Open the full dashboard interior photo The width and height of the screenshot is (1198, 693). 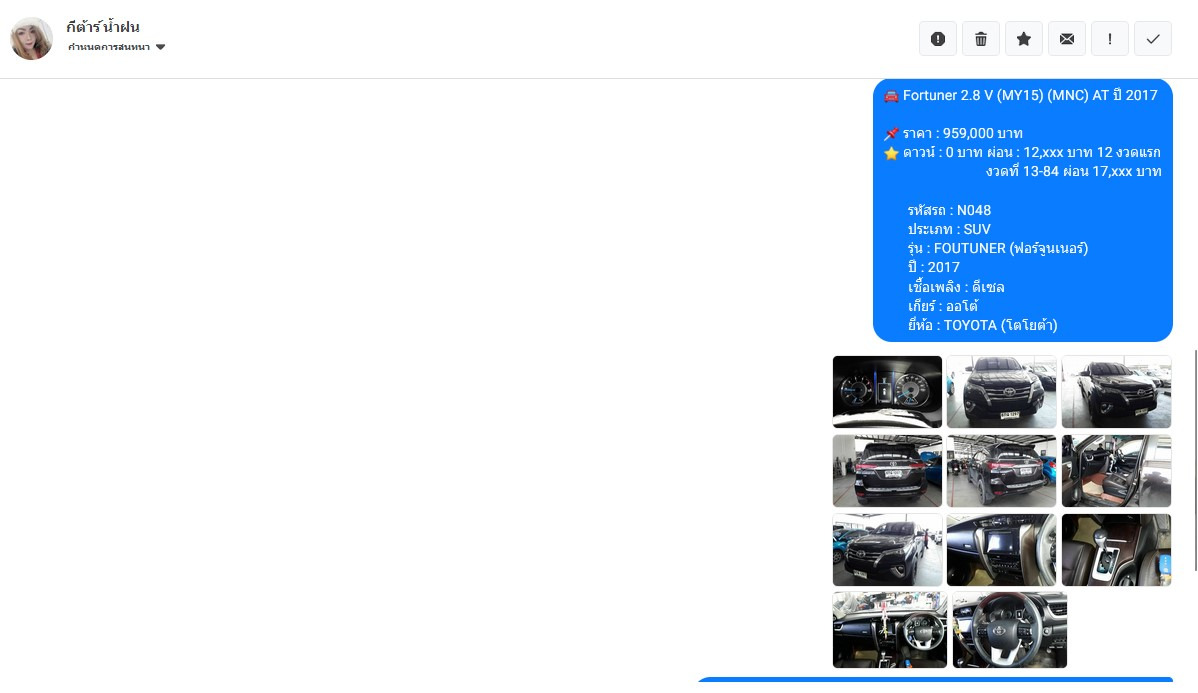click(889, 629)
